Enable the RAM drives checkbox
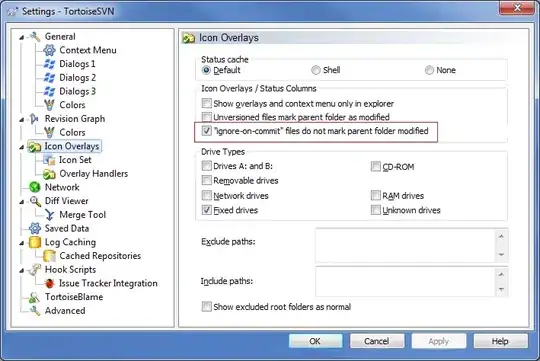This screenshot has width=540, height=361. (375, 196)
